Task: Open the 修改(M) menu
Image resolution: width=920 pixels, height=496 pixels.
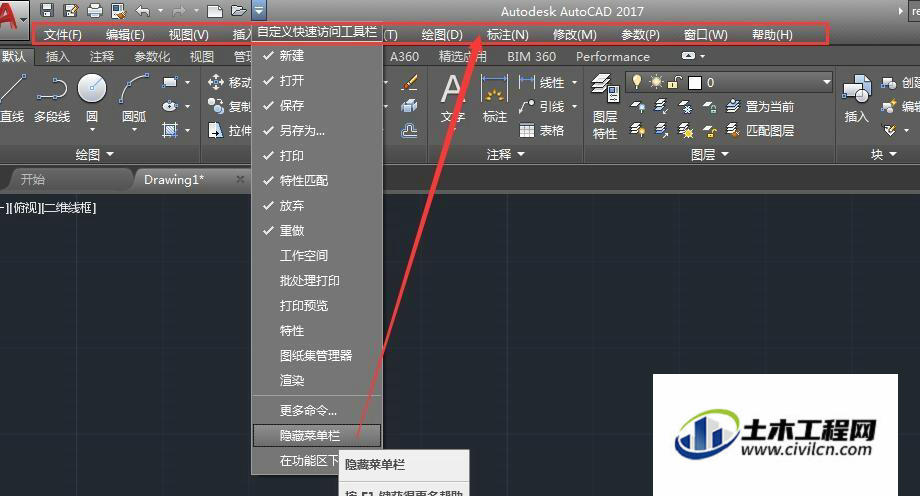Action: pos(574,35)
